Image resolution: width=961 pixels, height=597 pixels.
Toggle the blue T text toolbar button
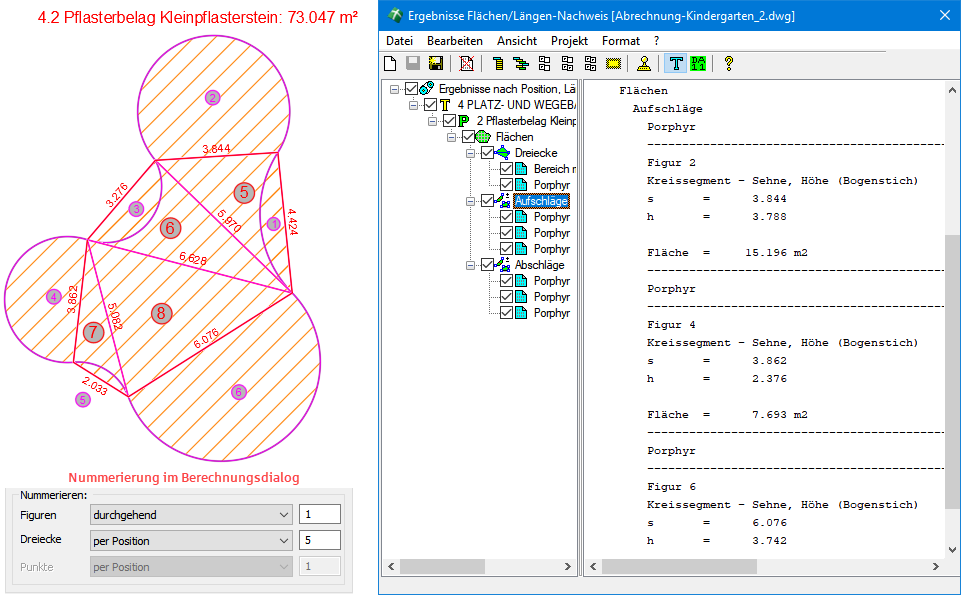pyautogui.click(x=676, y=64)
